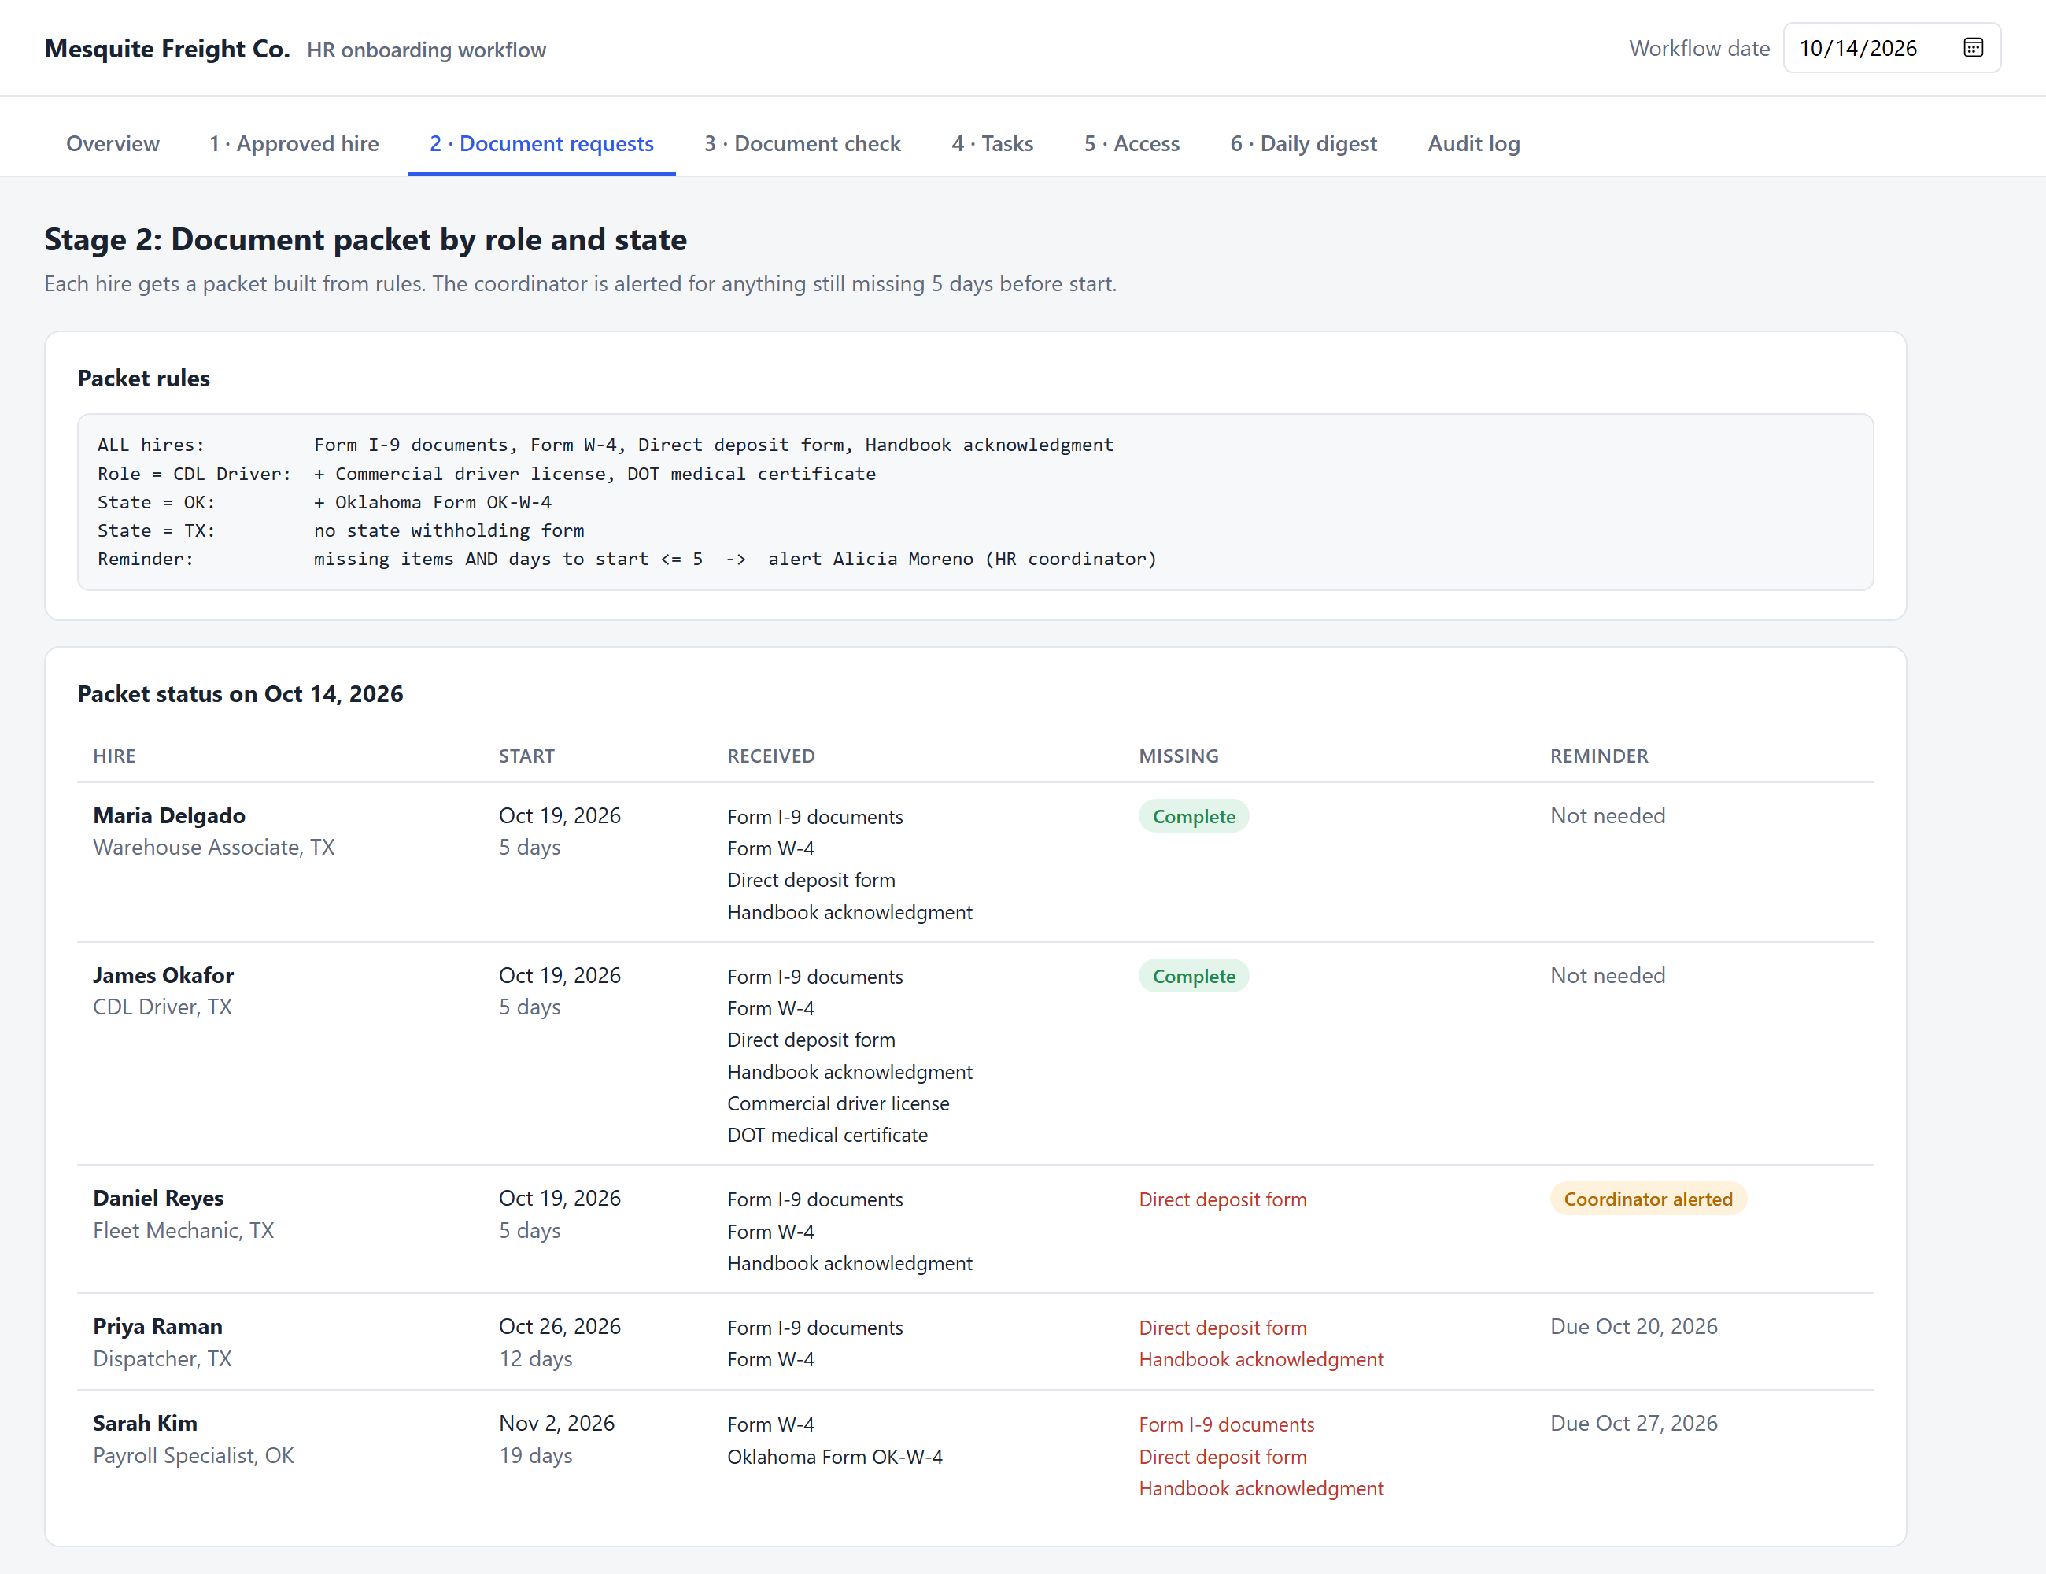Click the RECEIVED column header
The width and height of the screenshot is (2046, 1574).
pyautogui.click(x=770, y=756)
